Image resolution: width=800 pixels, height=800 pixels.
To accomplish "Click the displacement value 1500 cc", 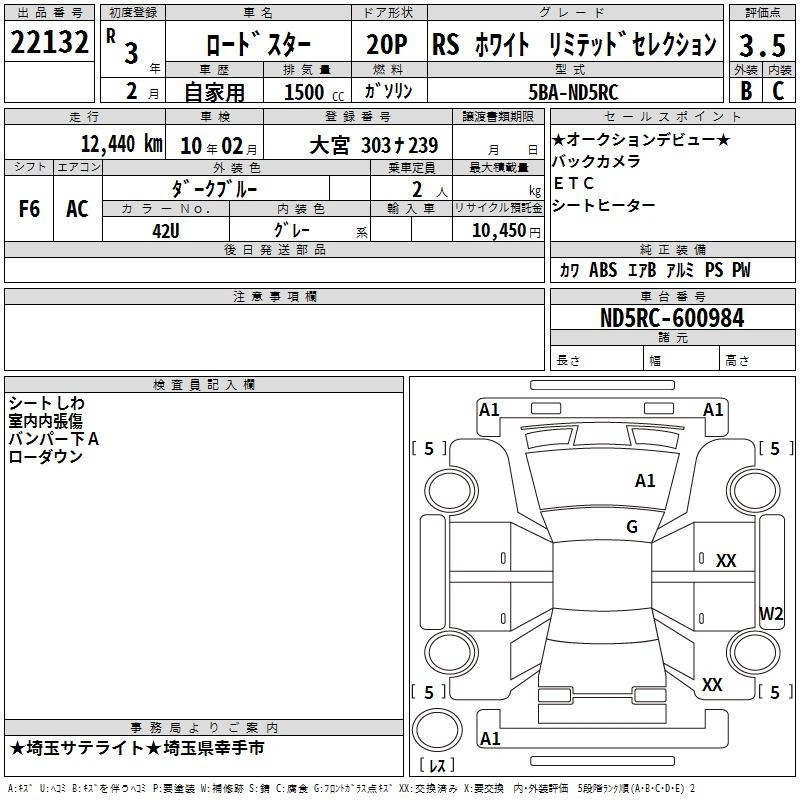I will (314, 92).
